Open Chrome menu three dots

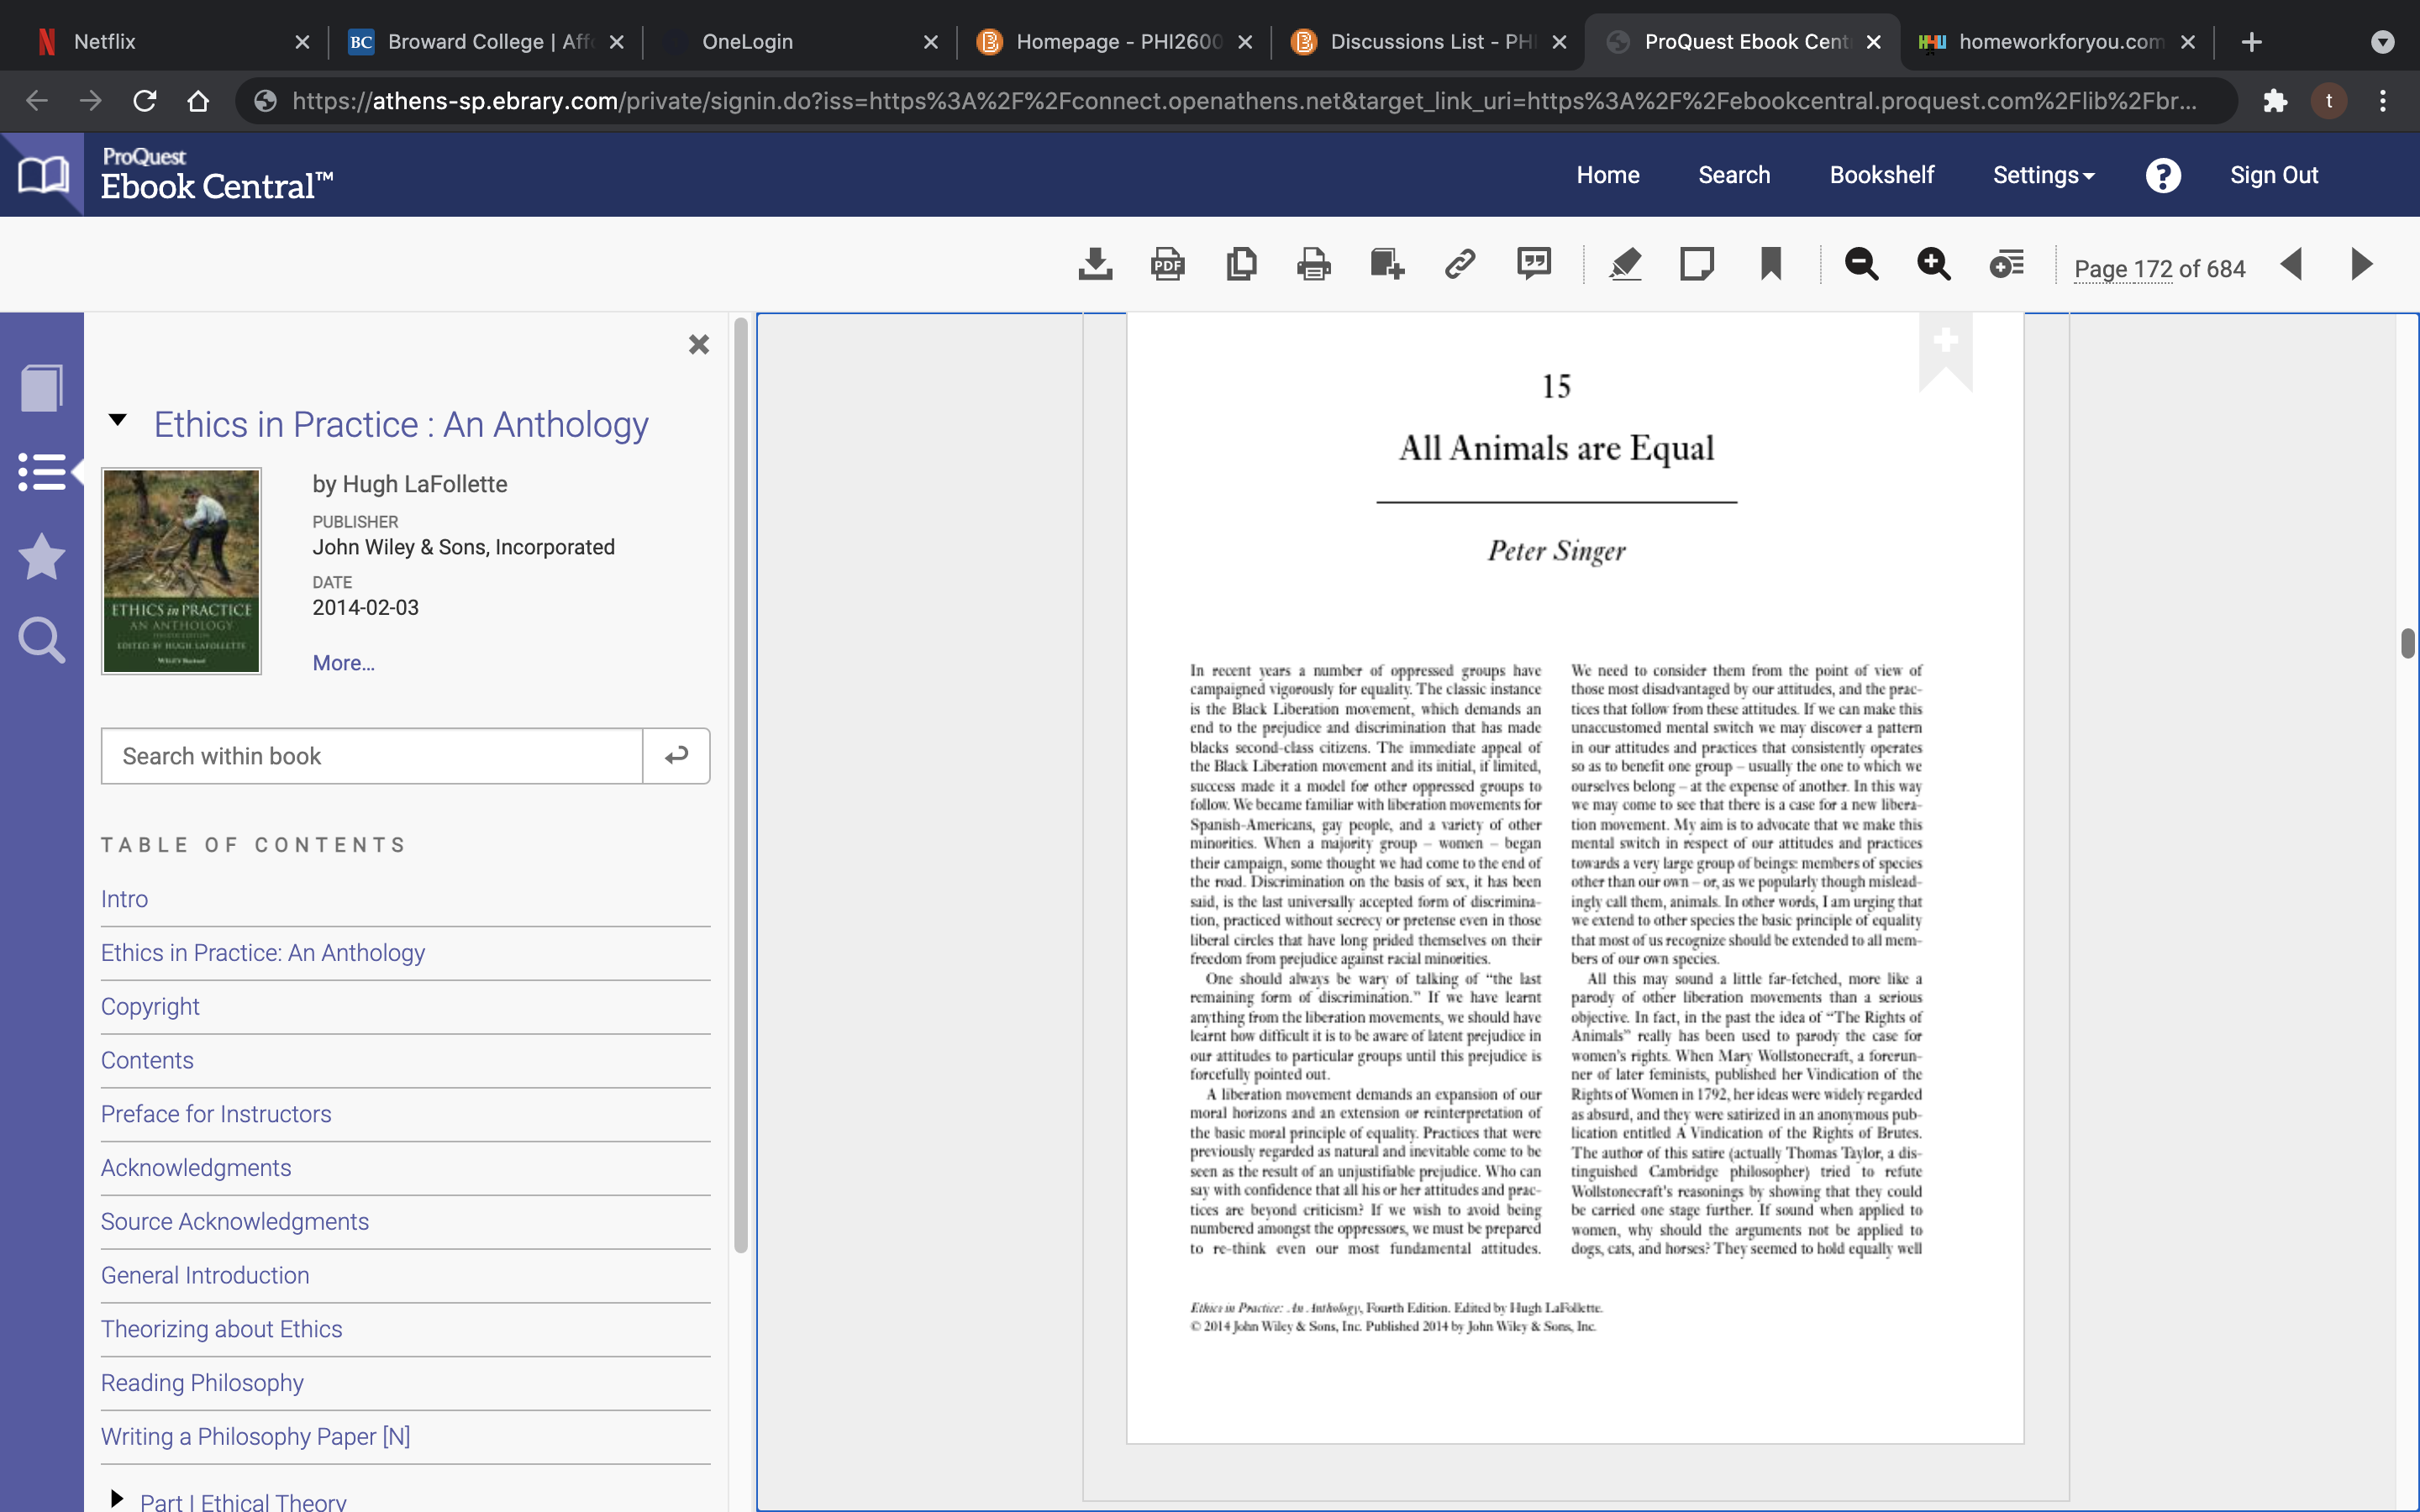click(2383, 101)
